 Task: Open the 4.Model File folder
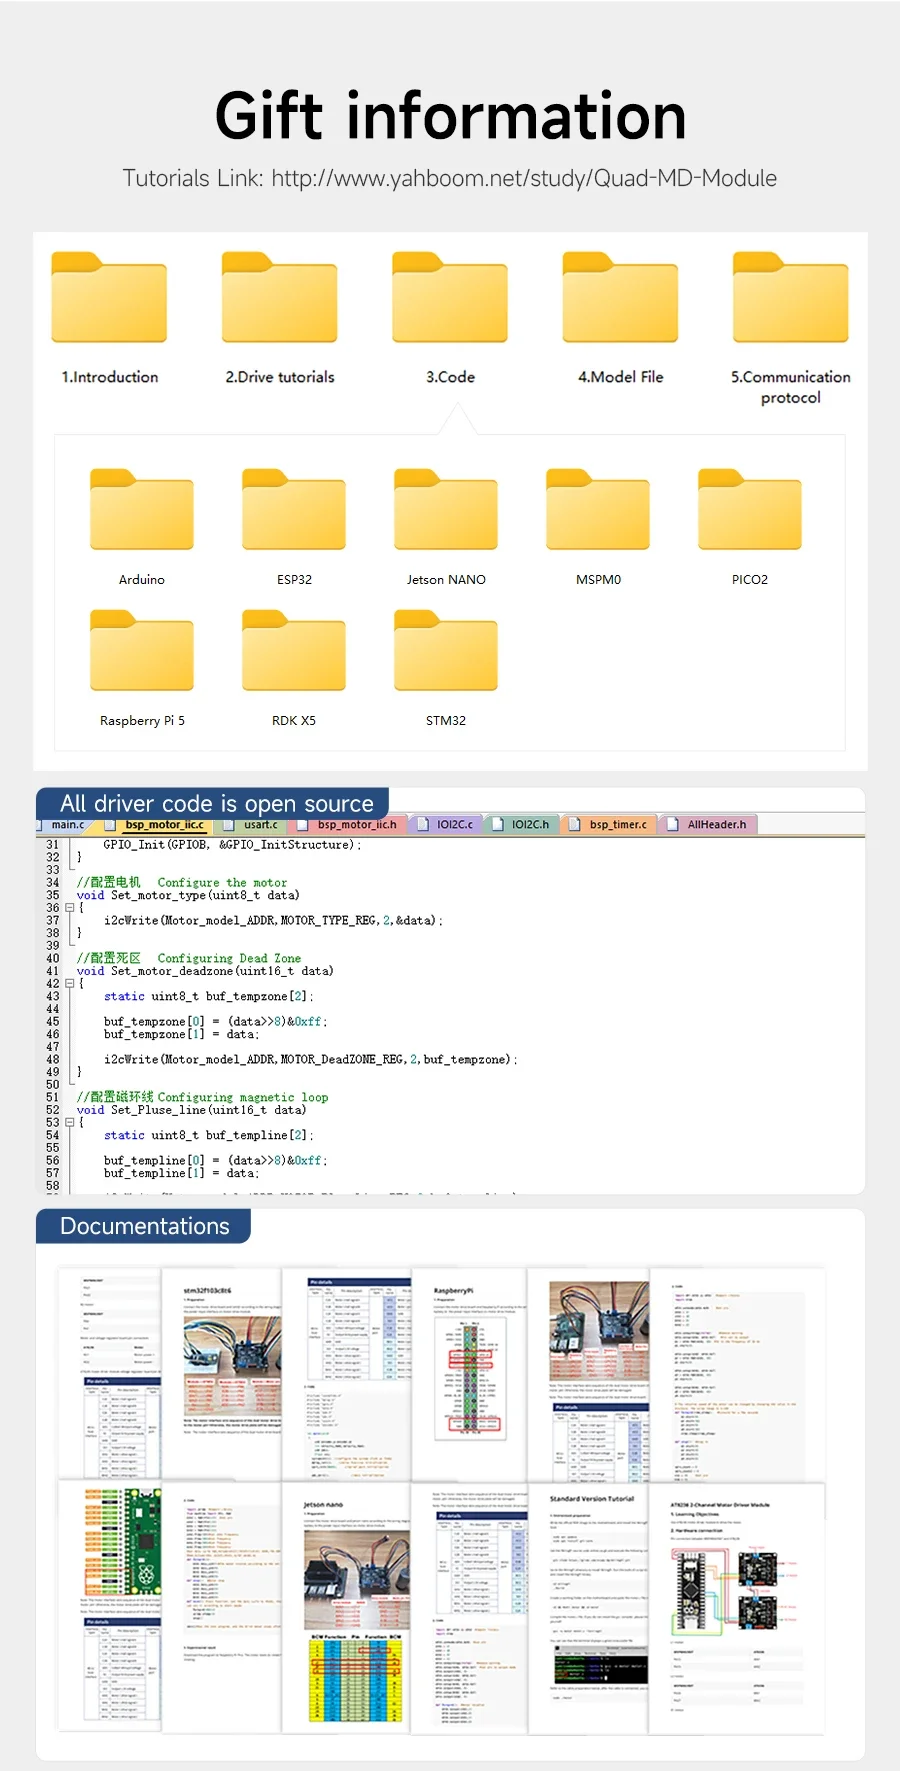[x=620, y=318]
